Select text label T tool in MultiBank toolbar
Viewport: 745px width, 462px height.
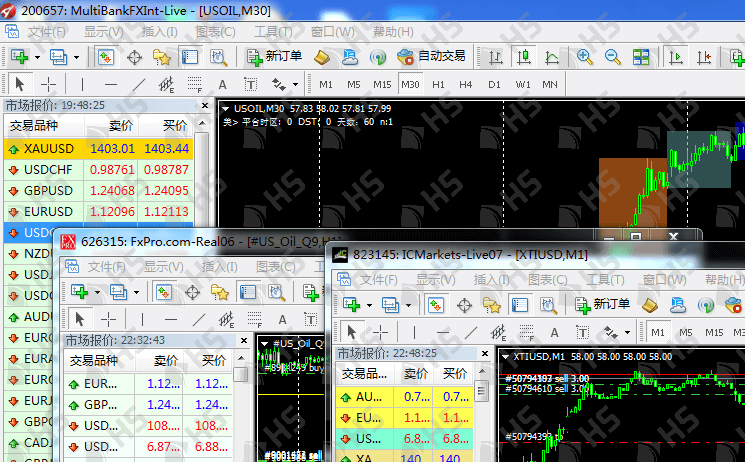point(250,85)
